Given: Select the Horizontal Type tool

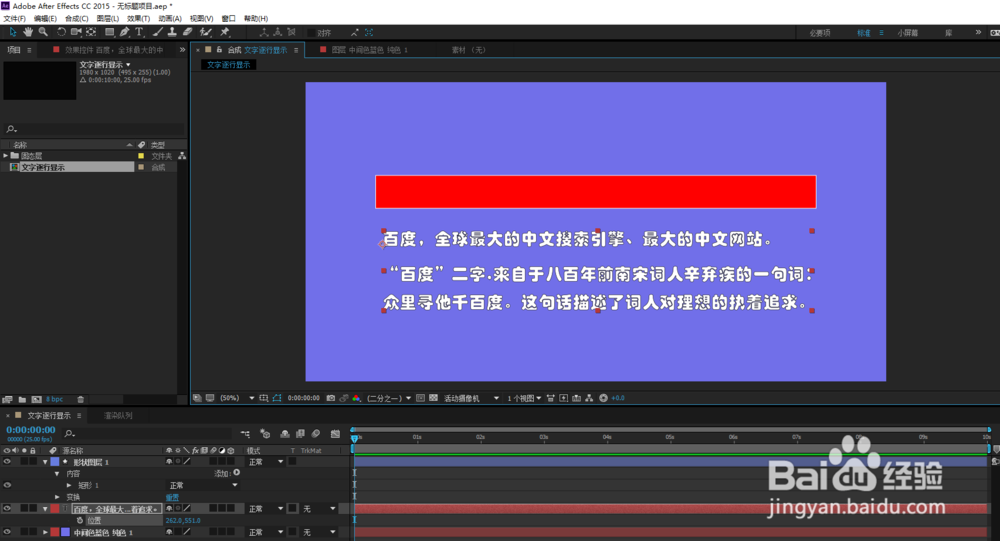Looking at the screenshot, I should tap(139, 31).
